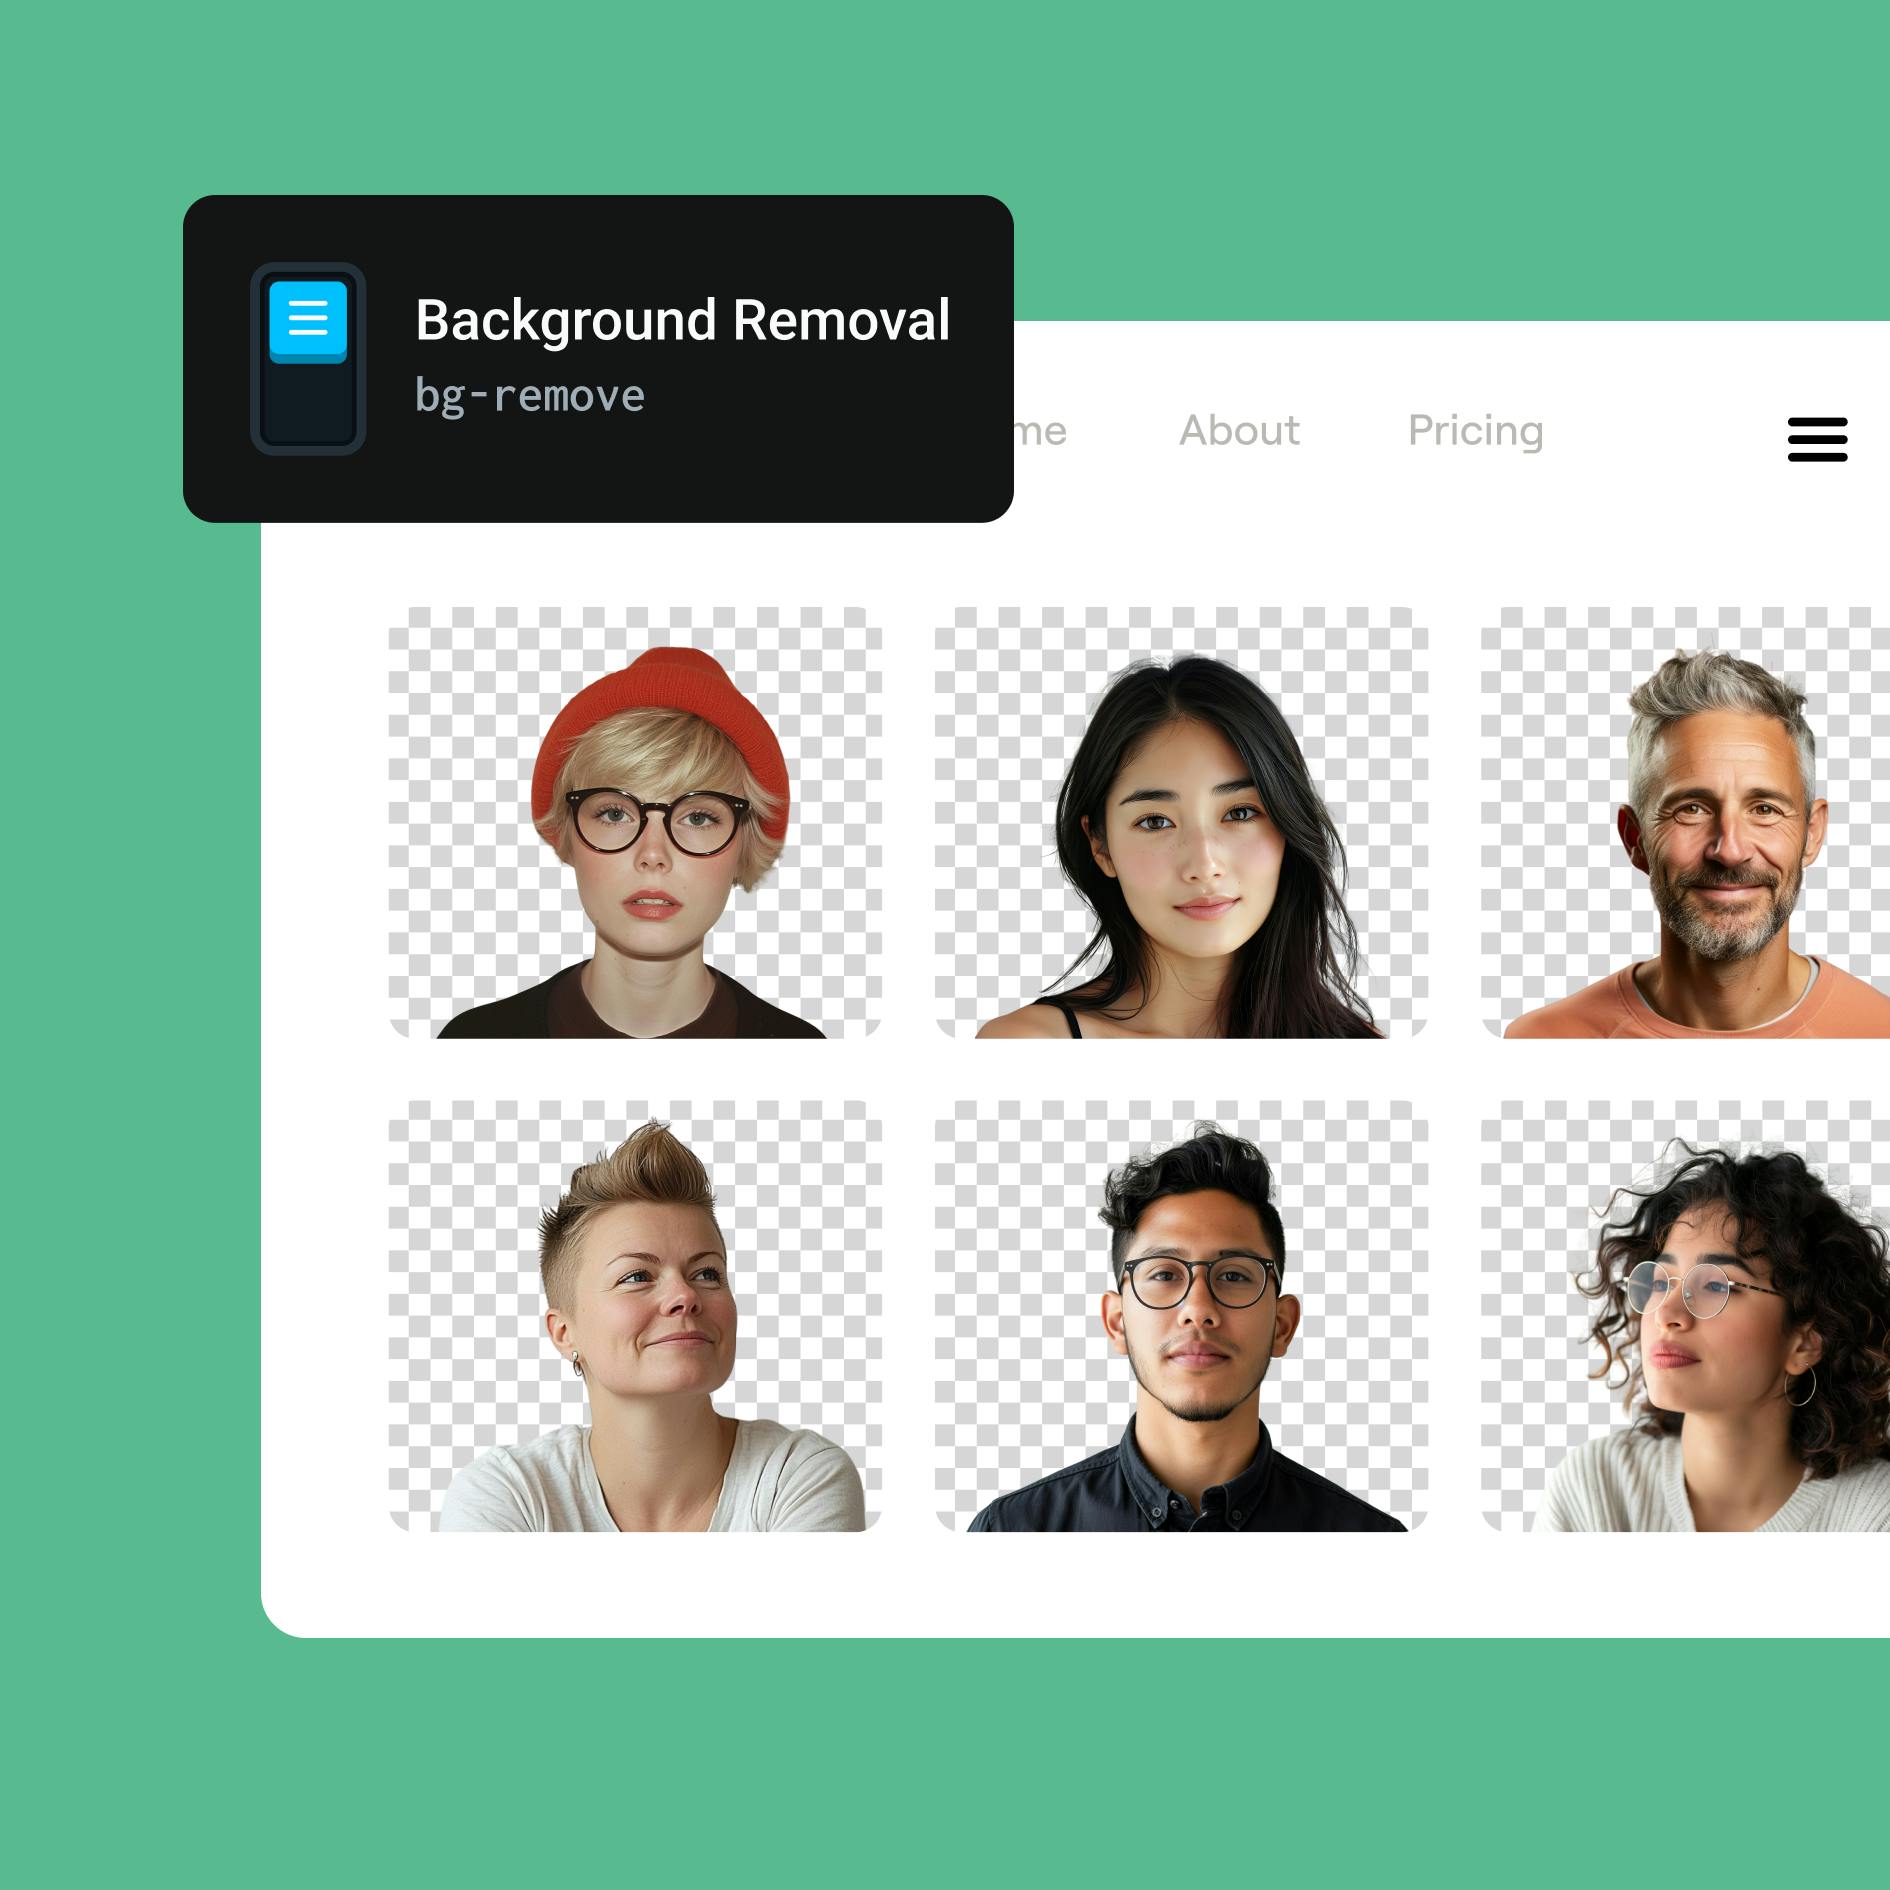Image resolution: width=1890 pixels, height=1890 pixels.
Task: Click the partially hidden Home nav link
Action: point(1040,432)
